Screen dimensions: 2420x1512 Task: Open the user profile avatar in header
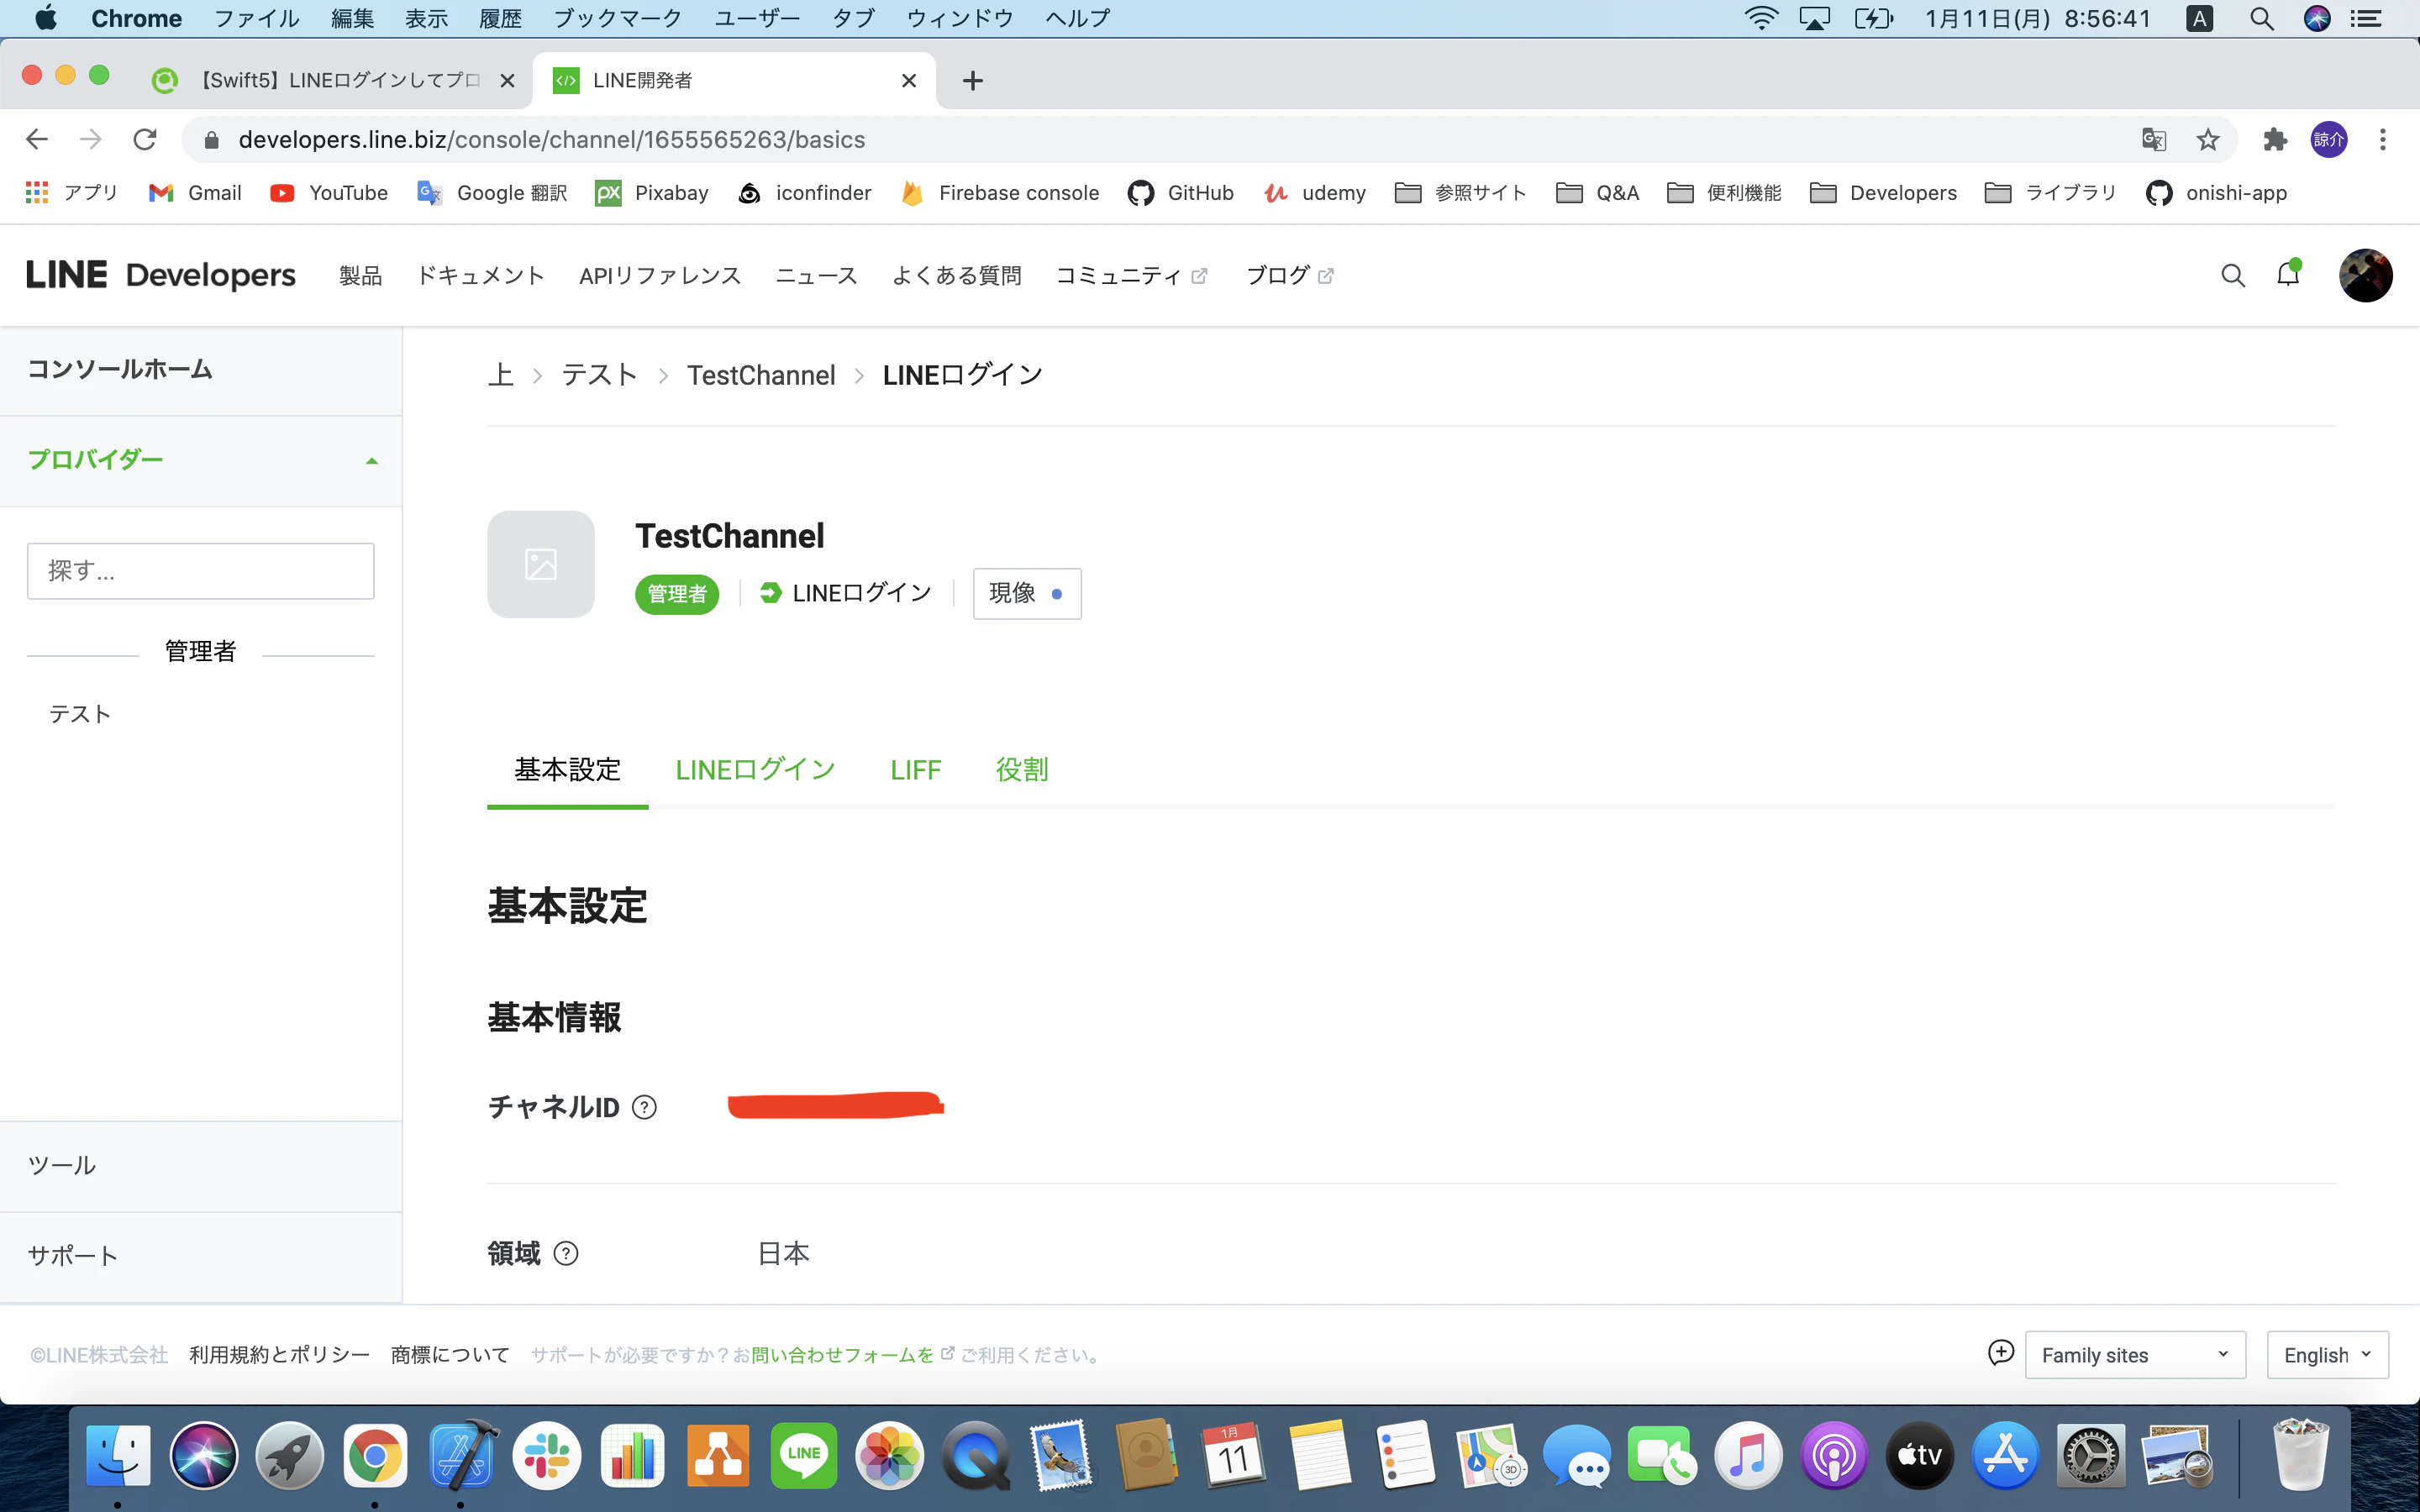click(x=2365, y=275)
